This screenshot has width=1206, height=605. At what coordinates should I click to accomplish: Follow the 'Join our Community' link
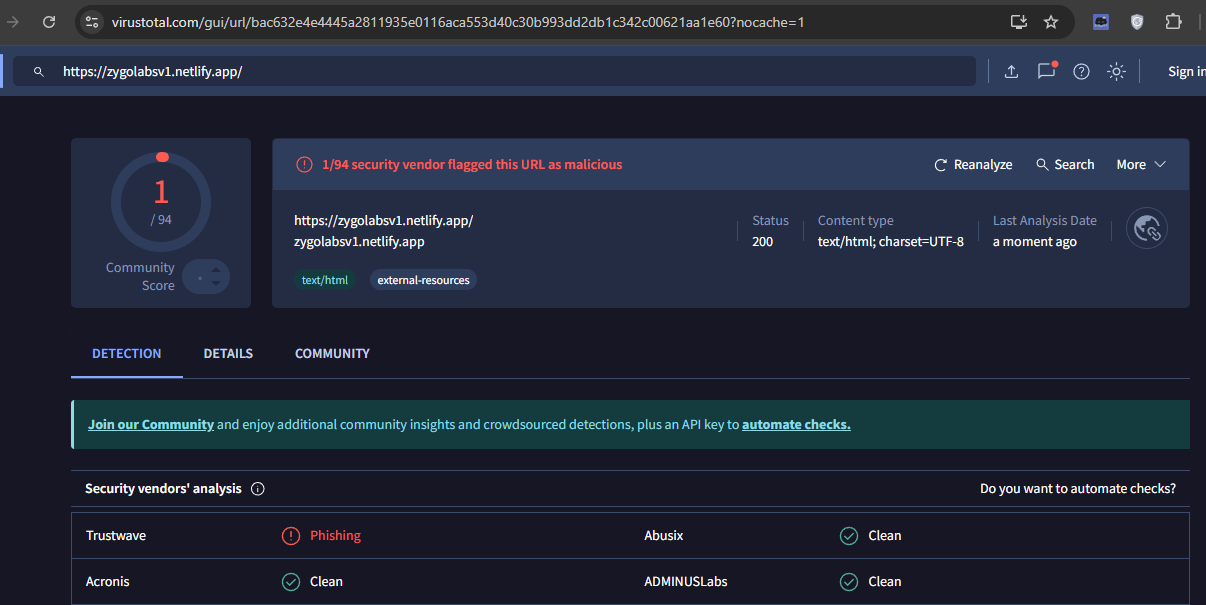coord(151,425)
